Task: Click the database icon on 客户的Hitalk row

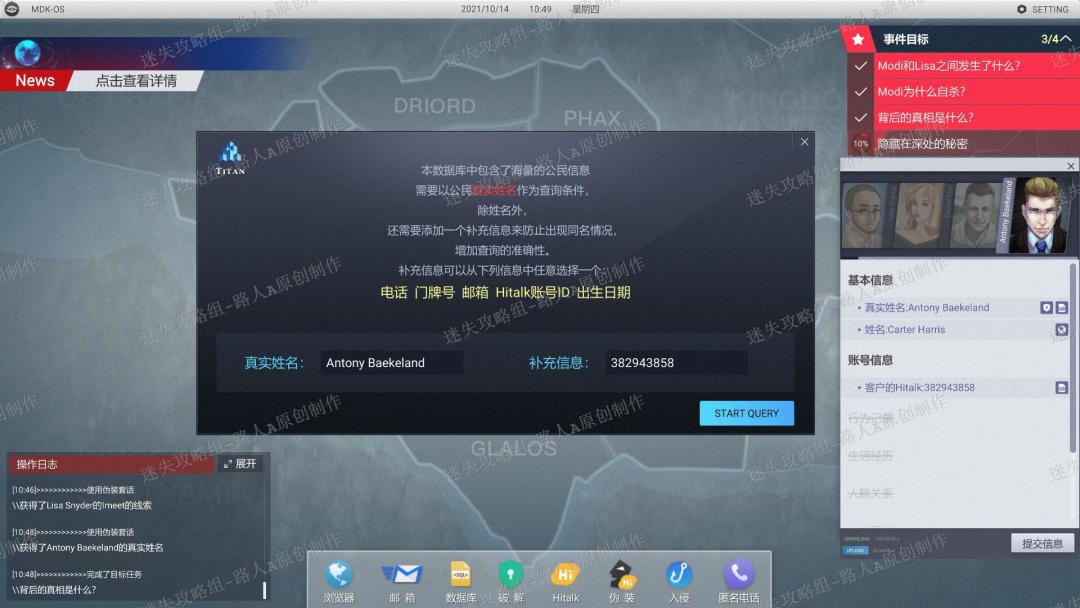Action: coord(1061,388)
